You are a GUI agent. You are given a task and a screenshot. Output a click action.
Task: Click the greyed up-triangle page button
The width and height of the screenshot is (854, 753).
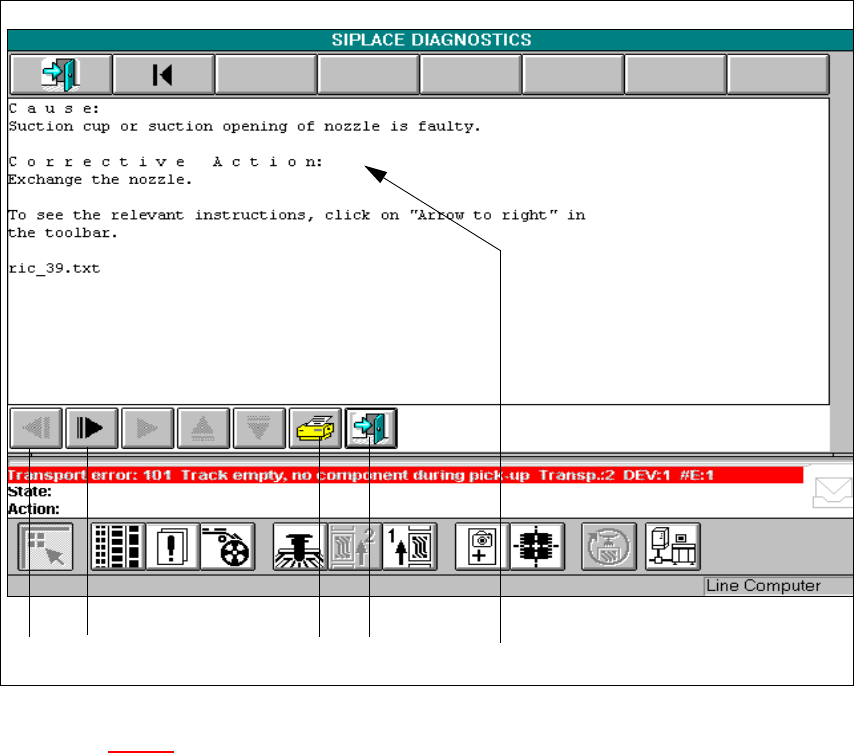[203, 428]
